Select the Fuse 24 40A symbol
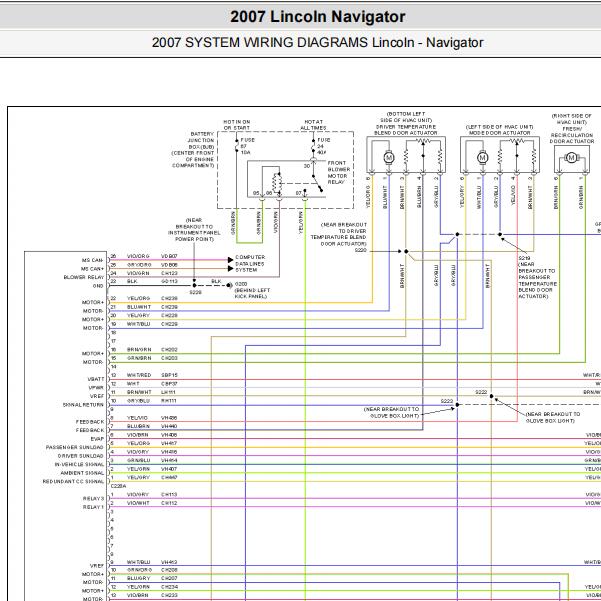Screen dimensions: 601x601 click(x=313, y=146)
